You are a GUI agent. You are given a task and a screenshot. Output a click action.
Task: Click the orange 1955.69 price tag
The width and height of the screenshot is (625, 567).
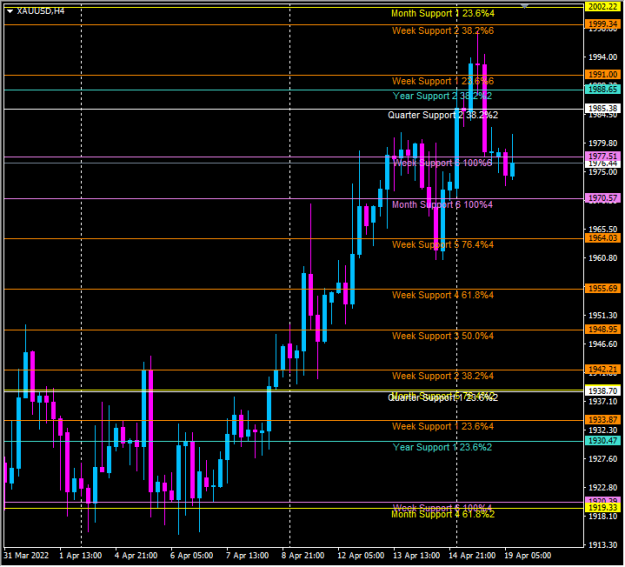pyautogui.click(x=603, y=289)
